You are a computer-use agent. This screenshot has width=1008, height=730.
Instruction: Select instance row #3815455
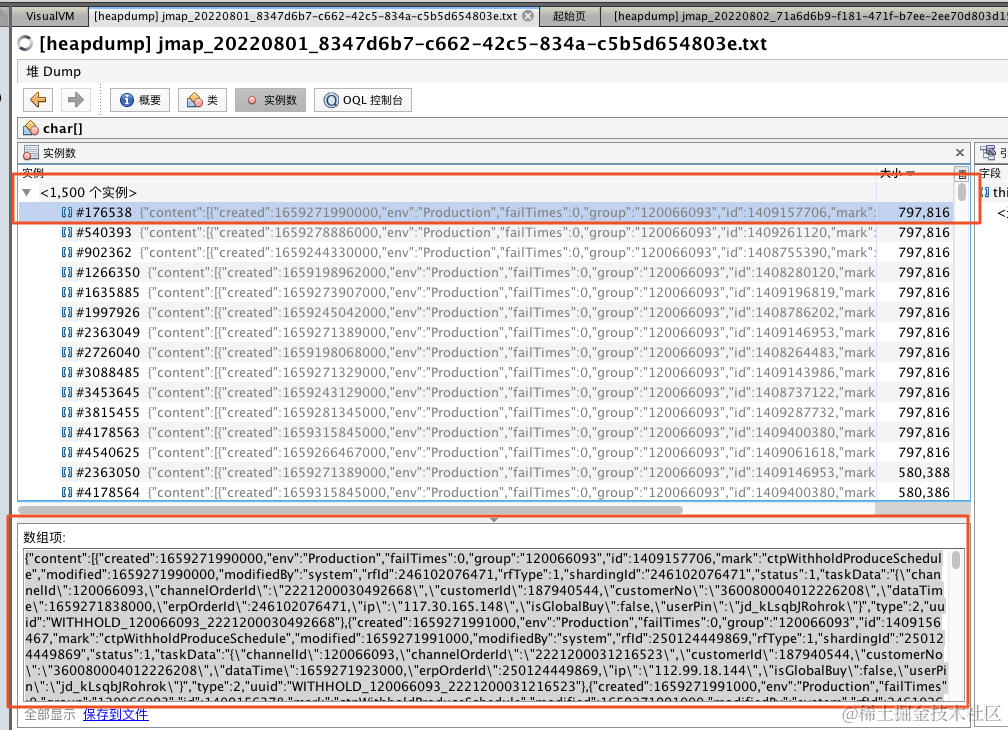485,412
